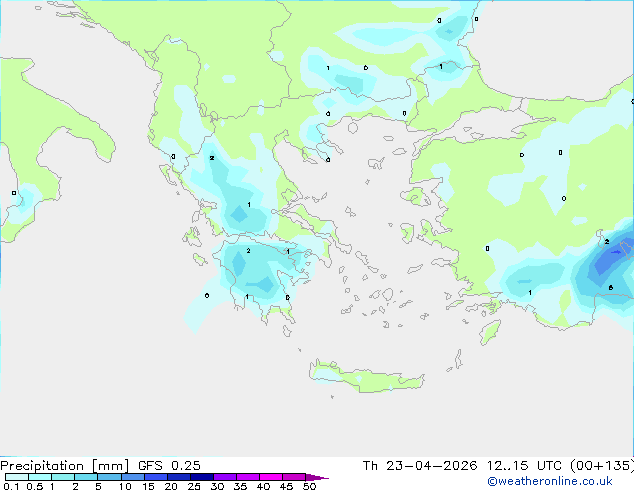Select the 0.5–1 mm legend color swatch

[x=40, y=477]
